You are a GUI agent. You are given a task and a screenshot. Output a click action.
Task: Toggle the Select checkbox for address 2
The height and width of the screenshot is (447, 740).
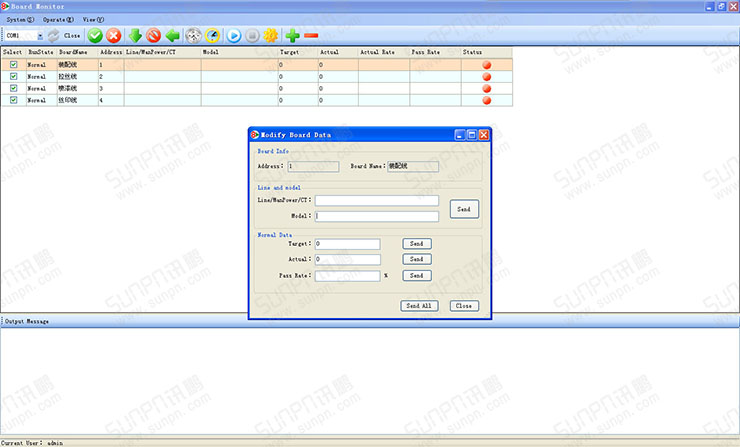coord(13,76)
